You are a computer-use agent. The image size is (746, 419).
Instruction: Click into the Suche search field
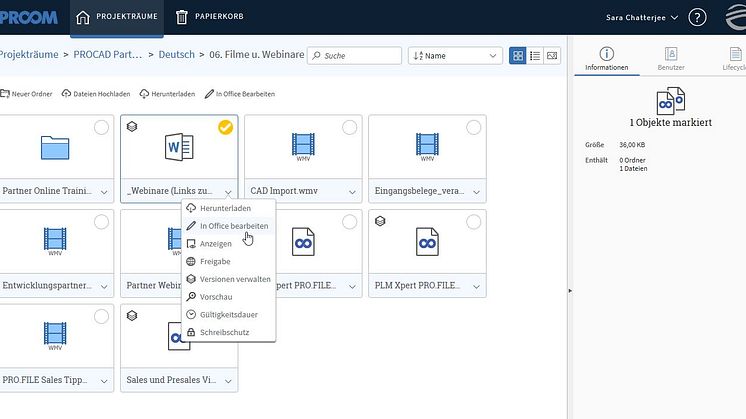[354, 56]
